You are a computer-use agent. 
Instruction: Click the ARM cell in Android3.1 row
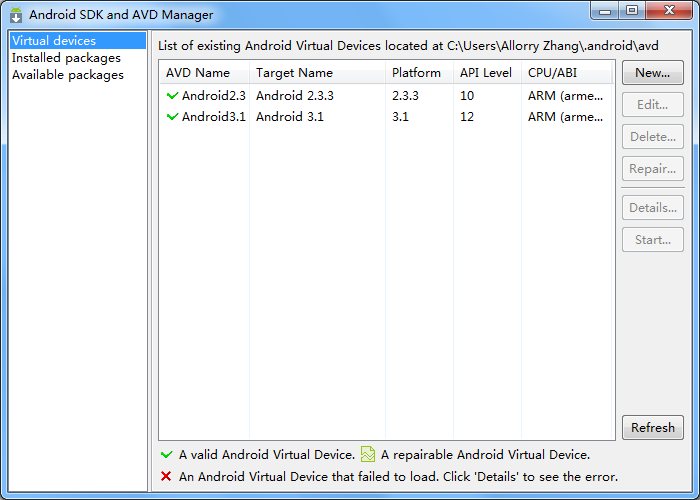click(565, 117)
